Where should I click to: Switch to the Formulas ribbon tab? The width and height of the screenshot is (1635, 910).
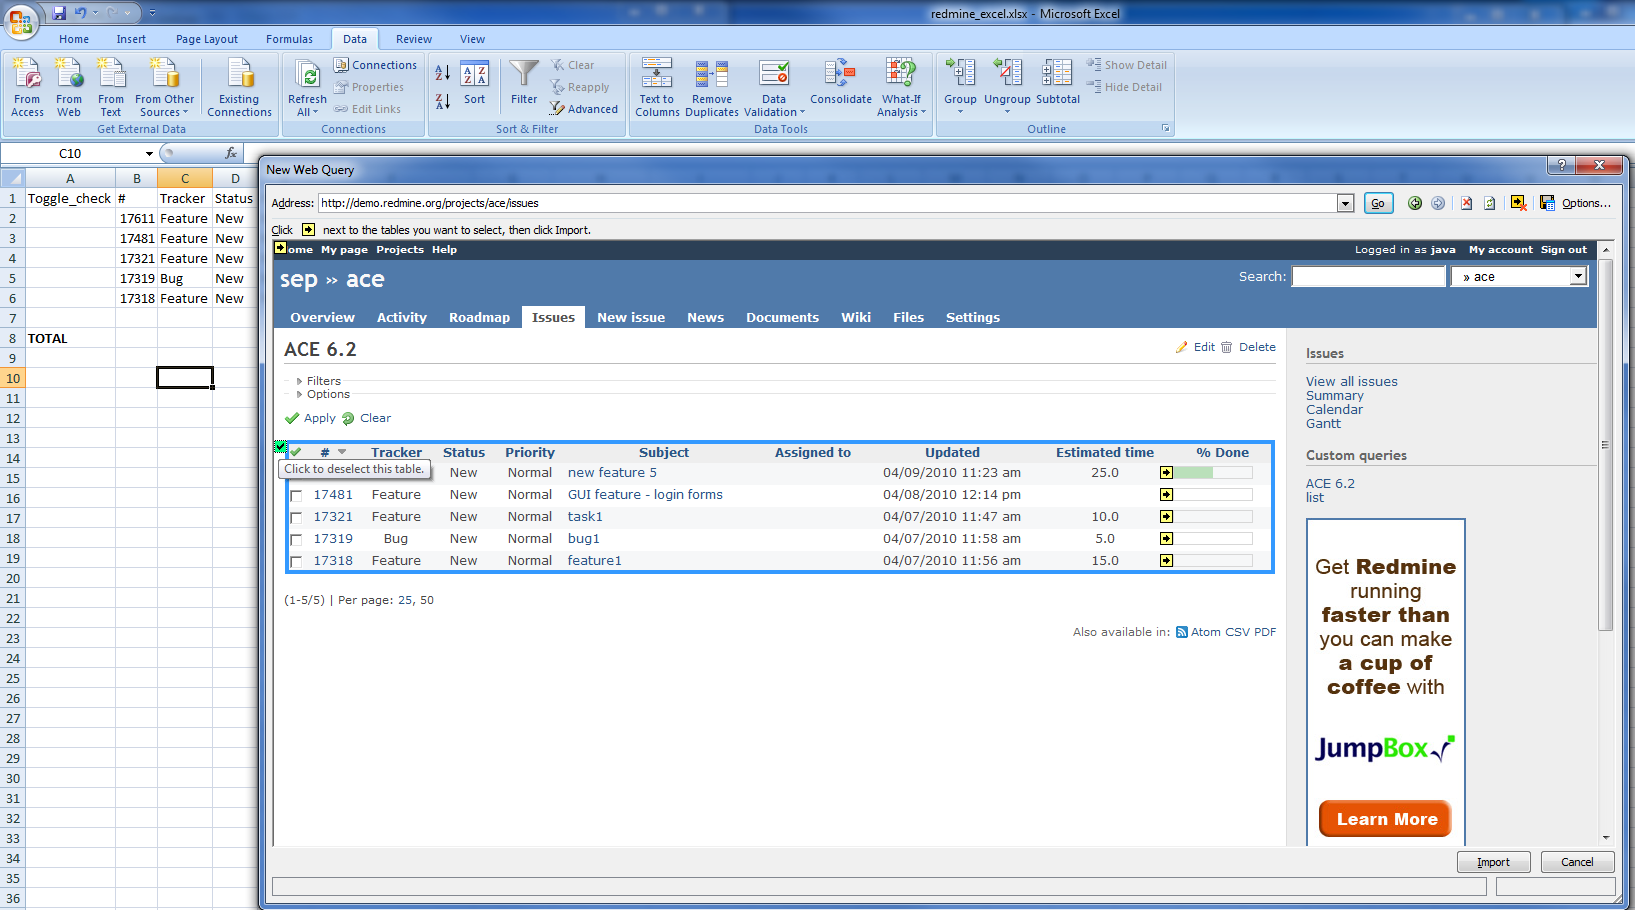click(290, 39)
